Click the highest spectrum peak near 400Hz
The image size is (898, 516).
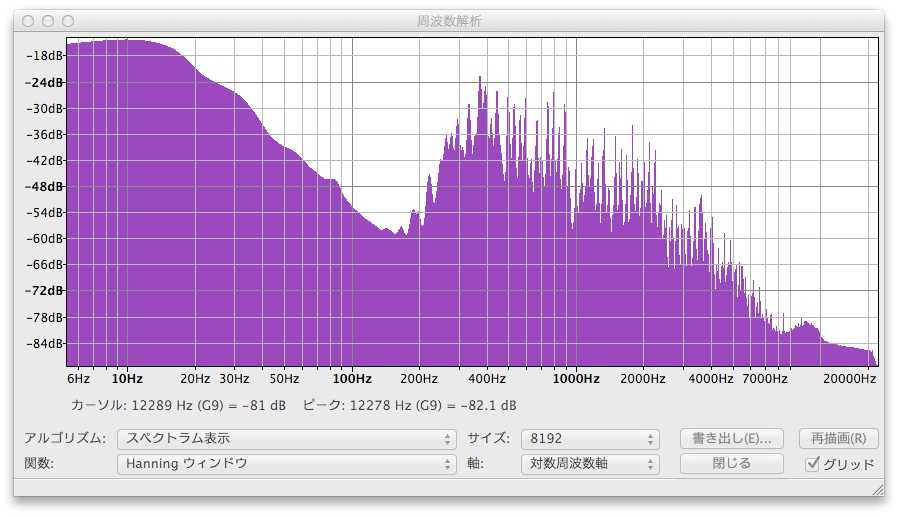coord(480,78)
